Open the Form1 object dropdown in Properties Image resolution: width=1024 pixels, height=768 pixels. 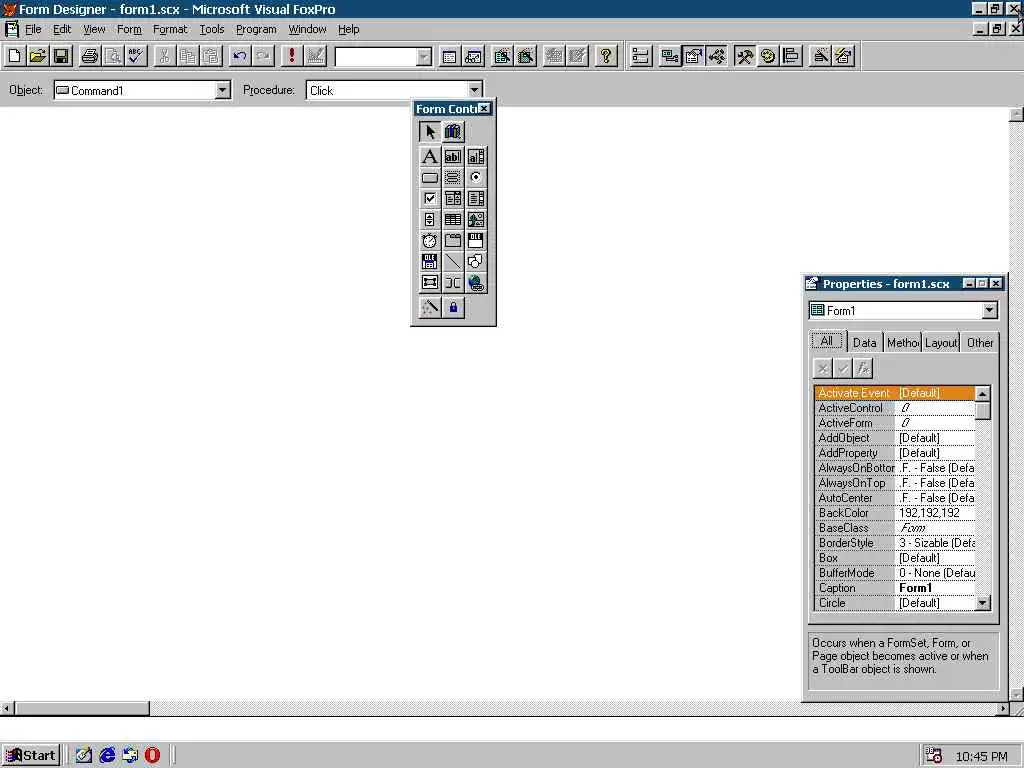[x=989, y=311]
